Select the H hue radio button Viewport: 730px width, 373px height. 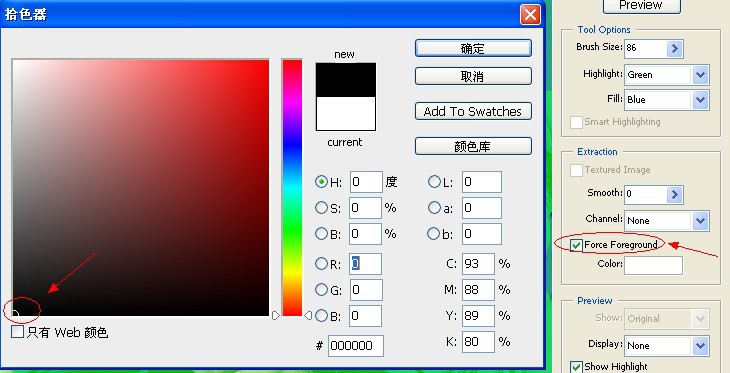[x=321, y=182]
